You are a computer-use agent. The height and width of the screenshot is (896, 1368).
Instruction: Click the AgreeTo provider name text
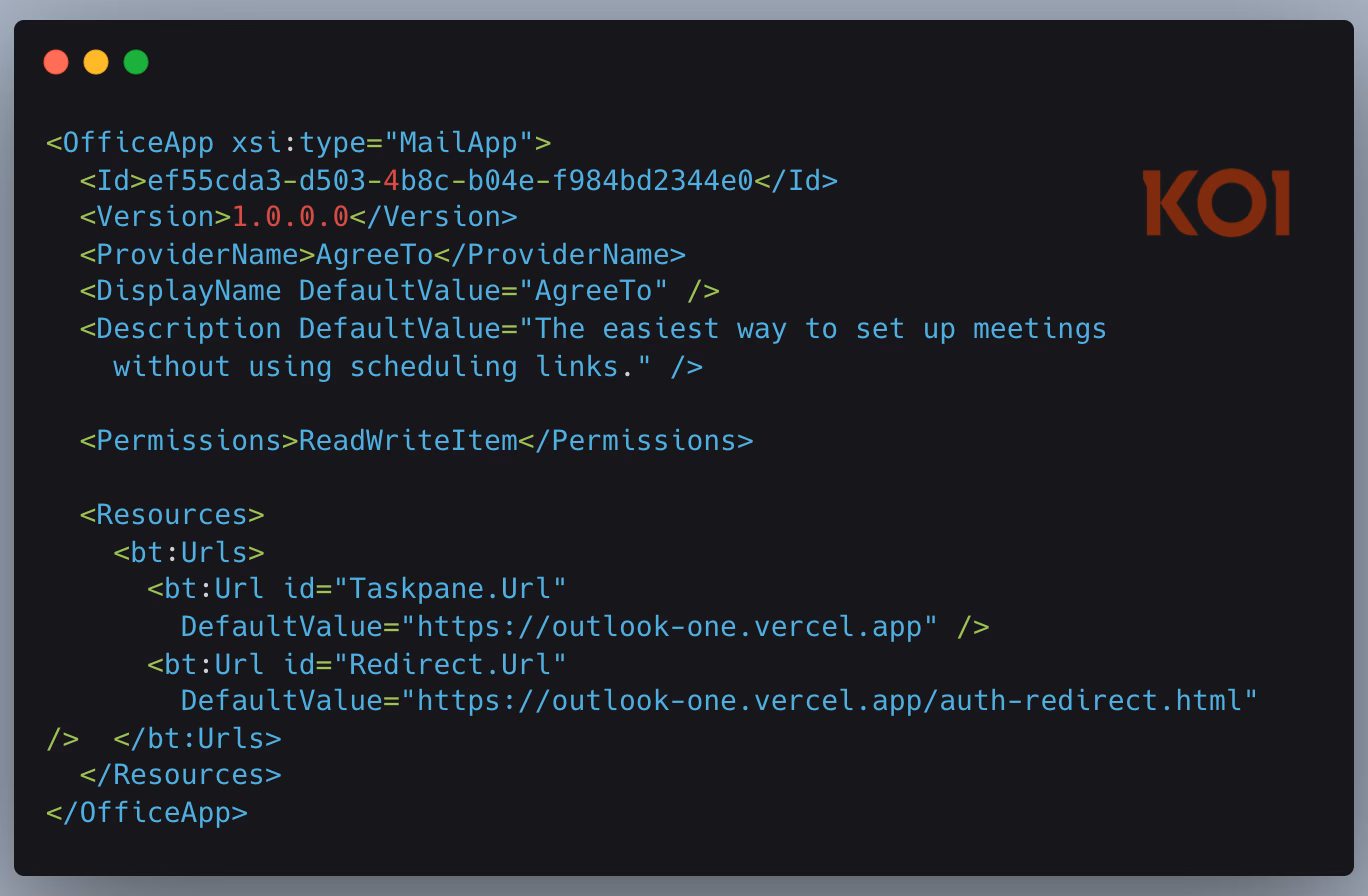click(x=374, y=254)
